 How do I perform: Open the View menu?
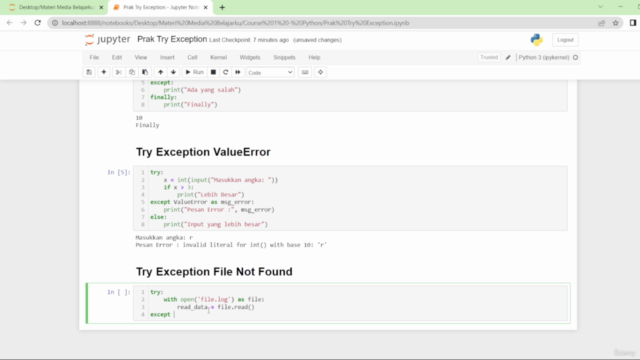(x=141, y=58)
